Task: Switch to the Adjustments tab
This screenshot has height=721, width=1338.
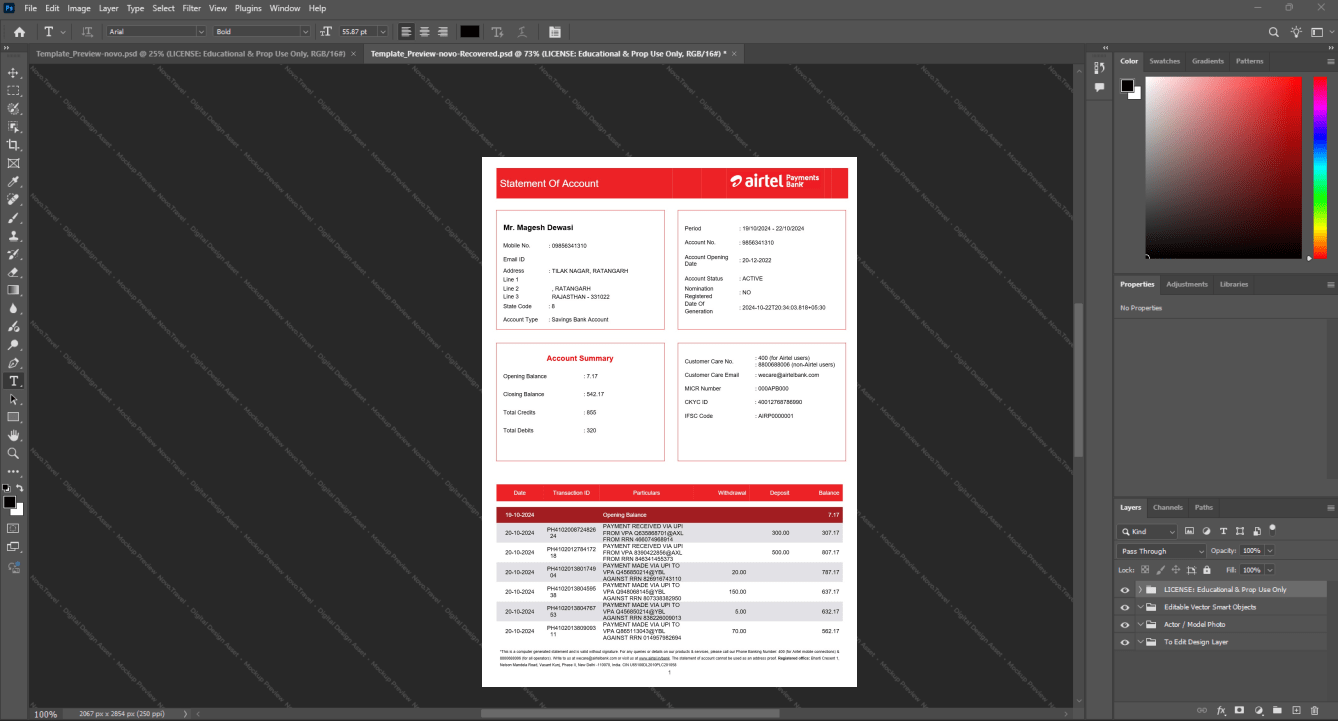Action: pyautogui.click(x=1187, y=284)
